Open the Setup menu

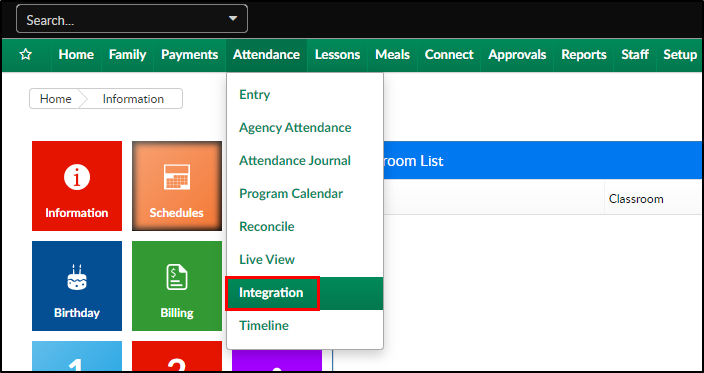pyautogui.click(x=680, y=55)
